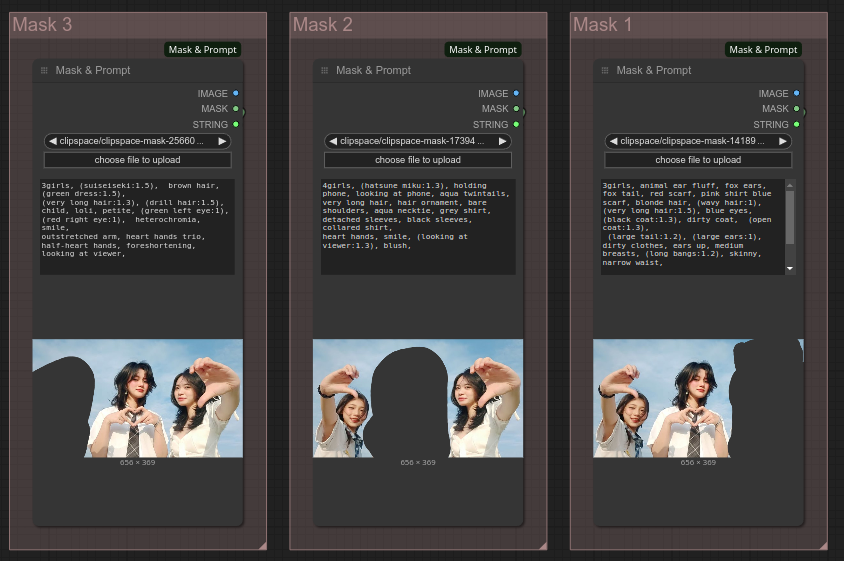Click the resize corner of Mask 1 group
The image size is (844, 561).
824,546
